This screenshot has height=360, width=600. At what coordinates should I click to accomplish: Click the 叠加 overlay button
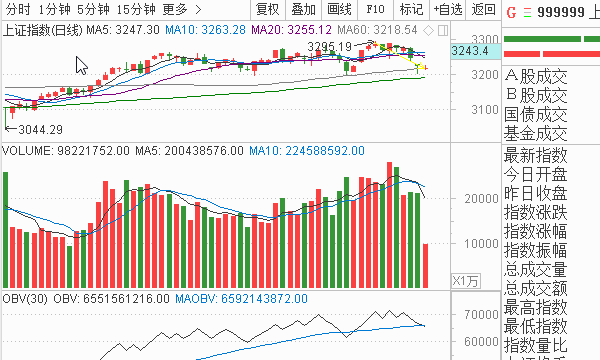point(303,9)
